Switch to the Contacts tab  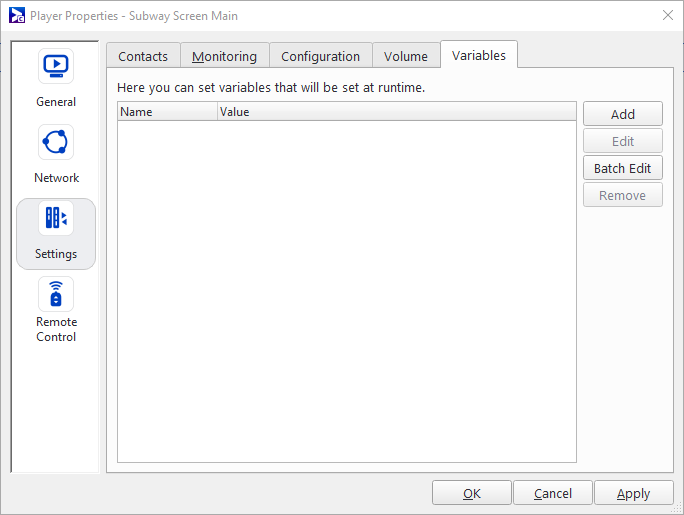(x=143, y=56)
